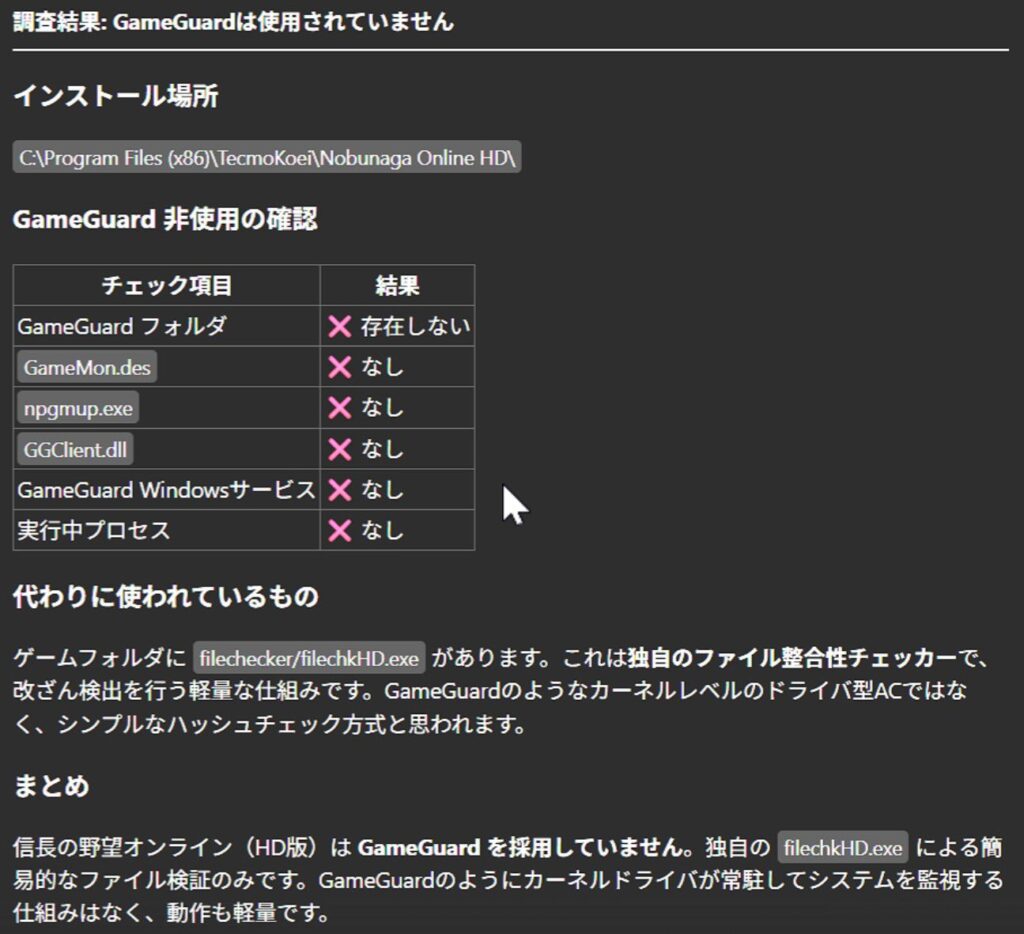Click the filechkHD.exe label in まとめ section
The height and width of the screenshot is (934, 1024).
pos(843,849)
